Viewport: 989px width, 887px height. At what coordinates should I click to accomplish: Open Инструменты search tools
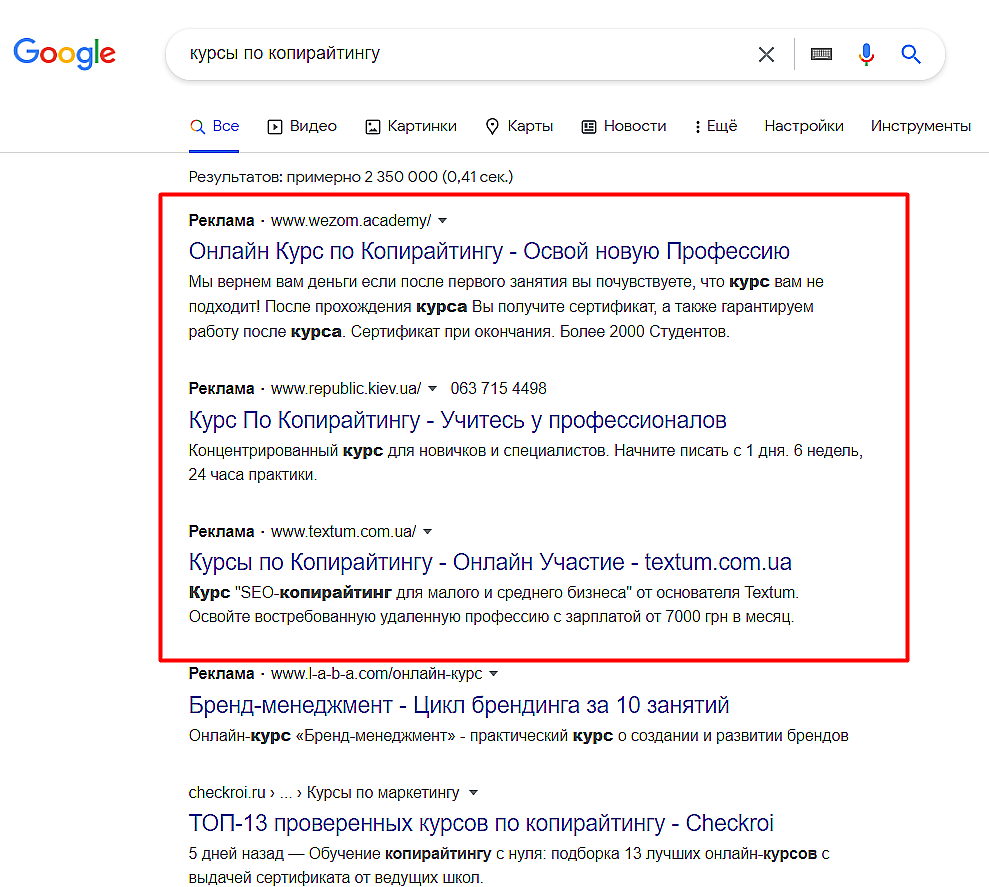tap(920, 126)
